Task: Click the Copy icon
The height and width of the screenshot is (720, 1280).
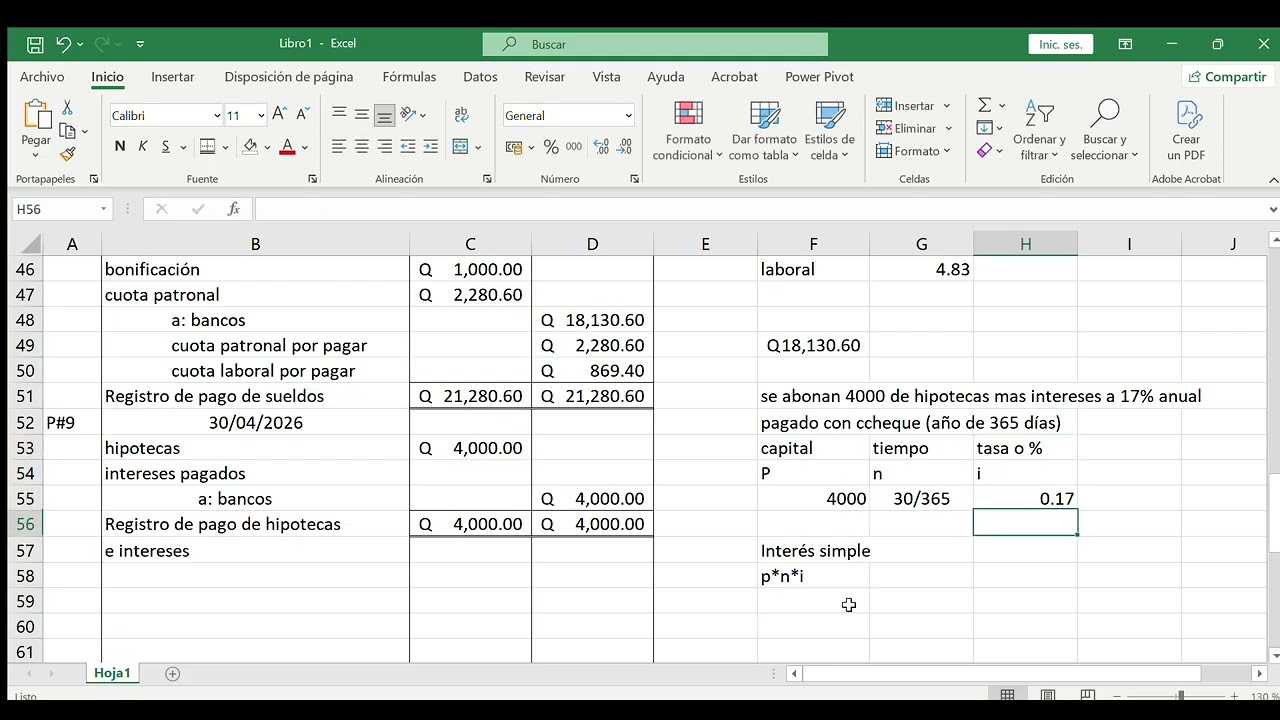Action: point(67,131)
